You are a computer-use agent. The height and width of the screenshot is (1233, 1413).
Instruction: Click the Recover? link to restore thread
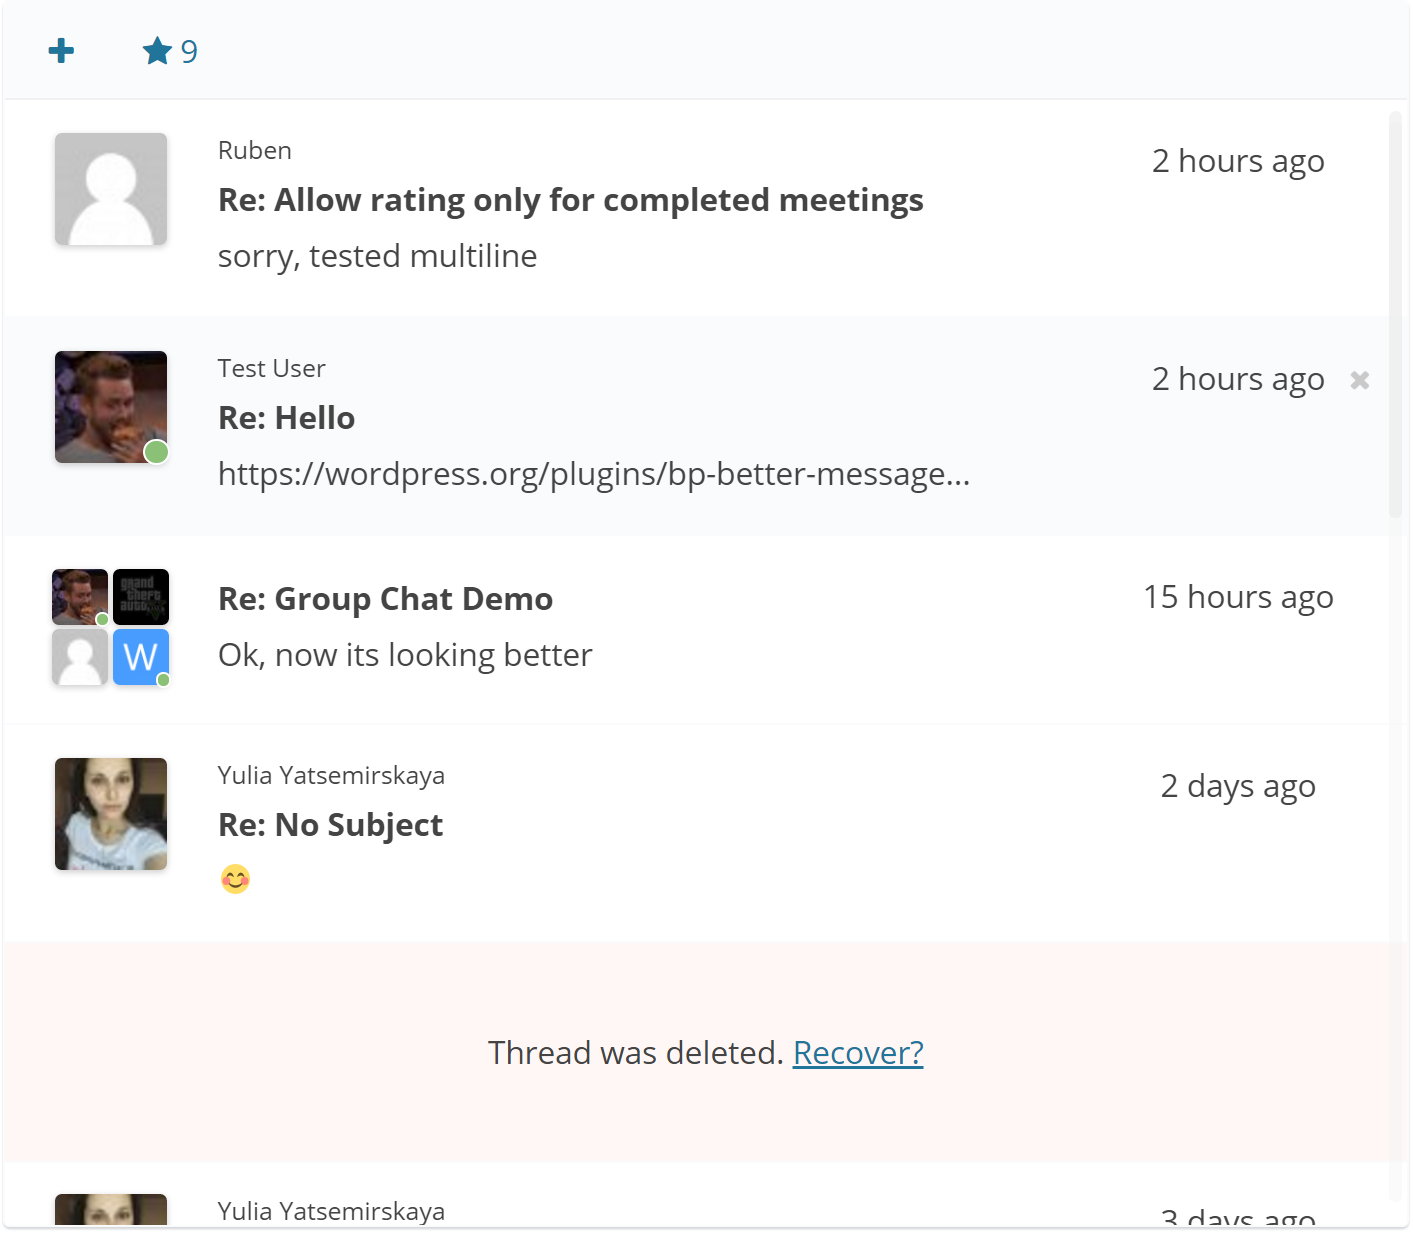[857, 1053]
